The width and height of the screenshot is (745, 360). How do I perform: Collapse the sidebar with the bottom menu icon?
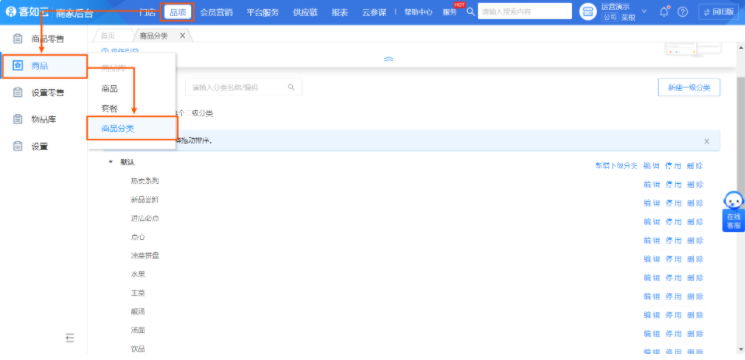click(x=70, y=338)
